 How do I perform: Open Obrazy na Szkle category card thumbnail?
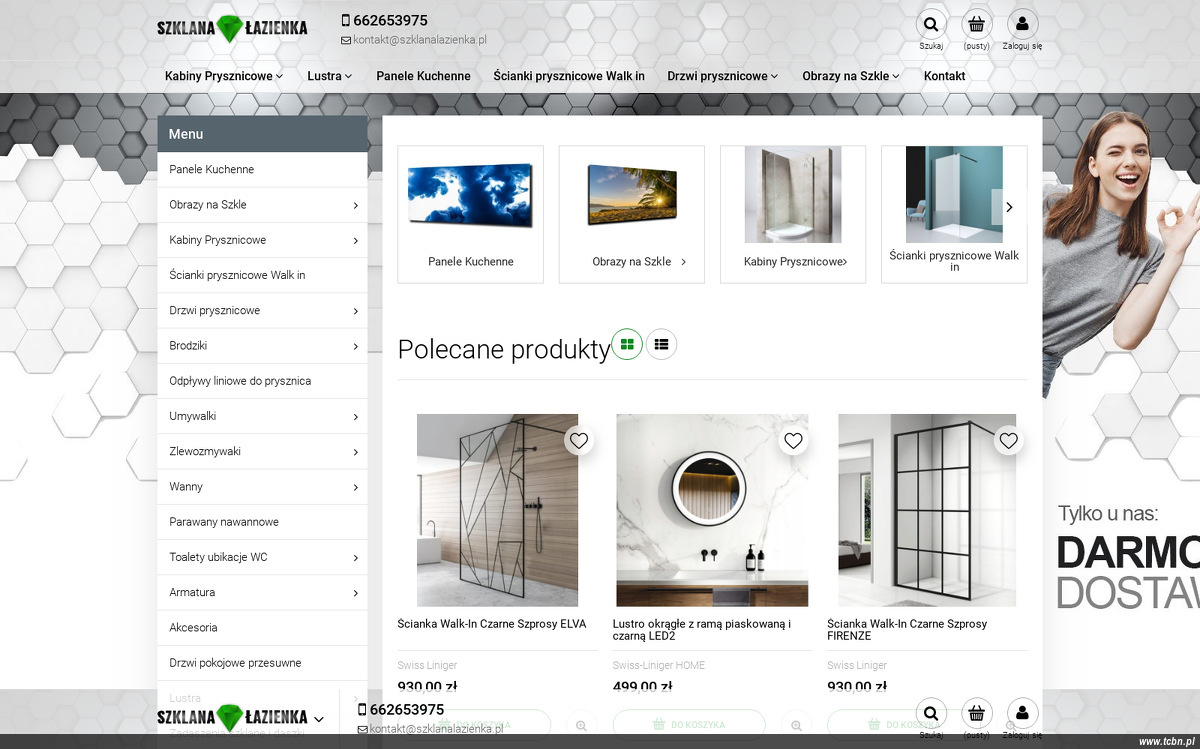pos(632,195)
